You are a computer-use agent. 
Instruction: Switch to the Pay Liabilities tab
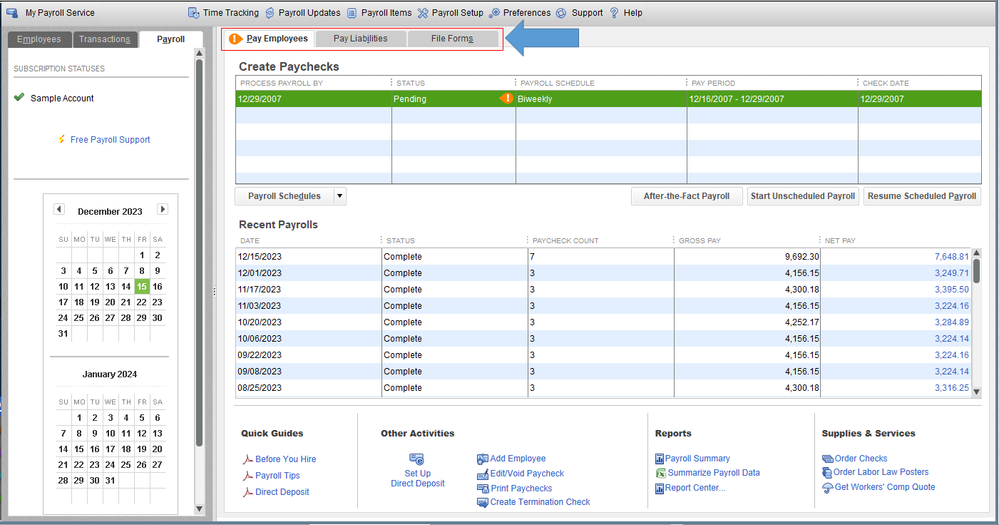(x=360, y=39)
